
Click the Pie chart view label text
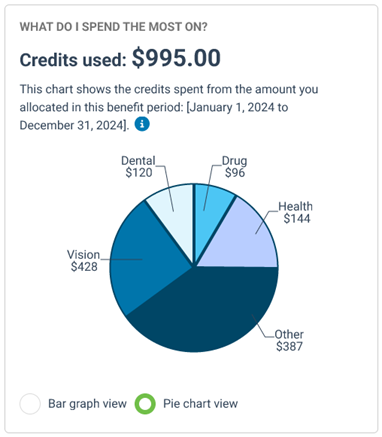(x=200, y=404)
